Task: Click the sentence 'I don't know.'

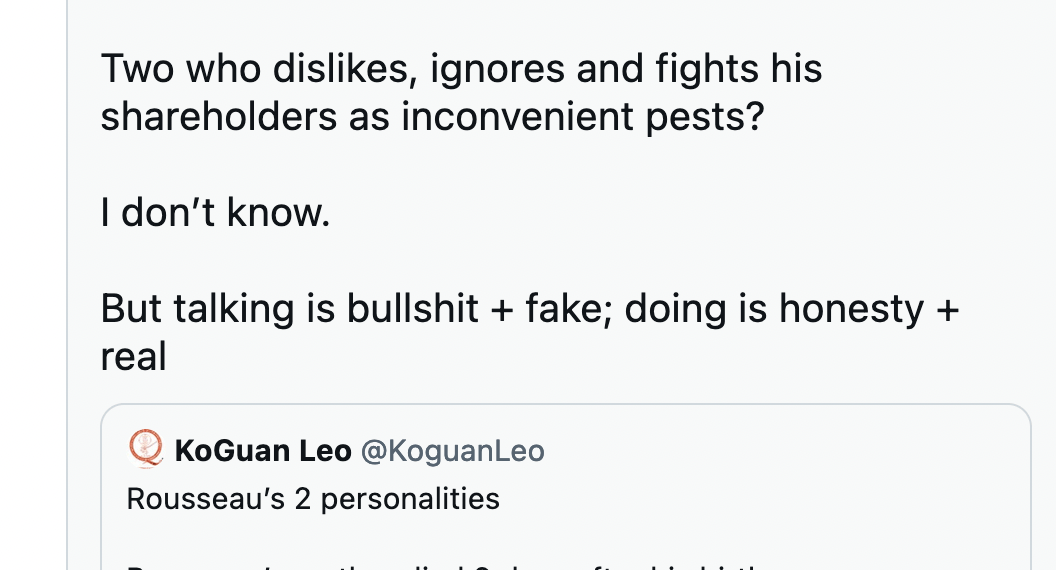Action: coord(216,212)
